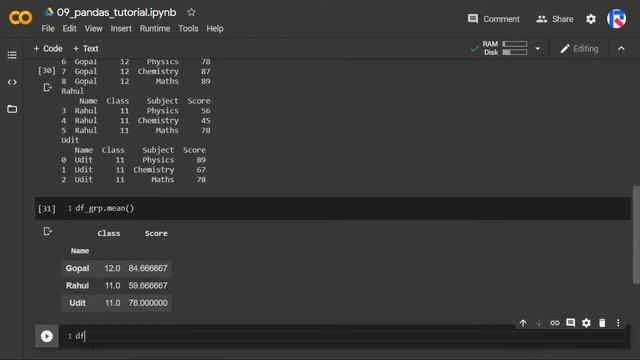Rename the notebook title 09_pandas_tutorial.ipynb
The height and width of the screenshot is (360, 640).
[x=116, y=12]
